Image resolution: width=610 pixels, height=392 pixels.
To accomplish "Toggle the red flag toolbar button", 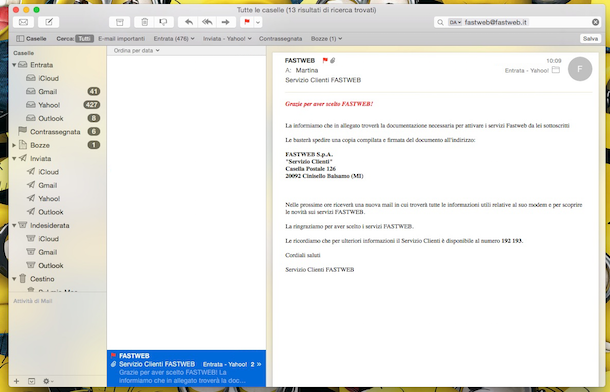I will 247,22.
